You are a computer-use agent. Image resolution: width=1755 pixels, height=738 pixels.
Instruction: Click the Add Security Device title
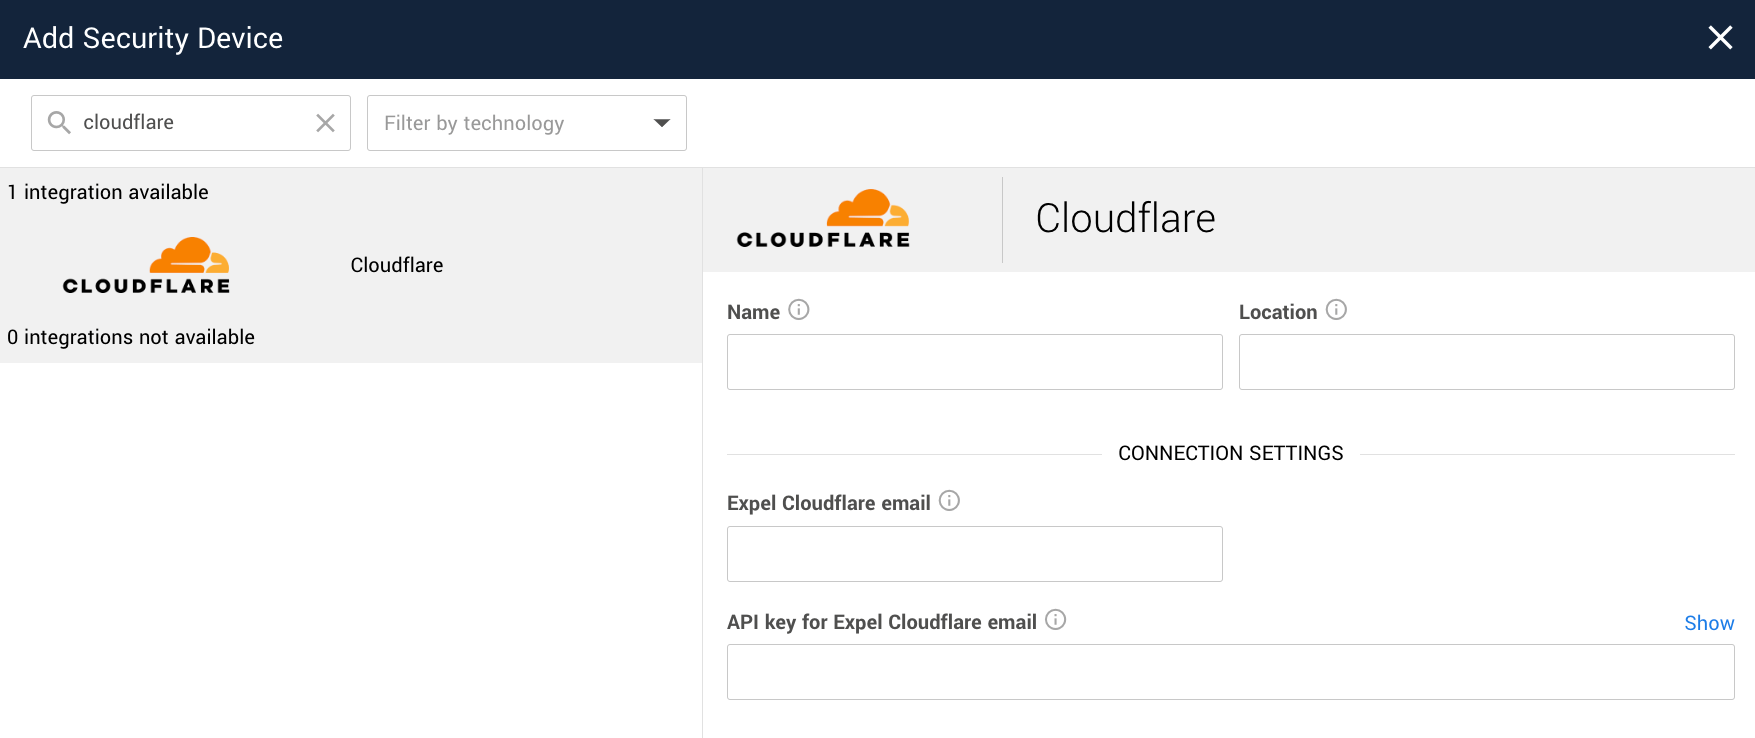(153, 38)
